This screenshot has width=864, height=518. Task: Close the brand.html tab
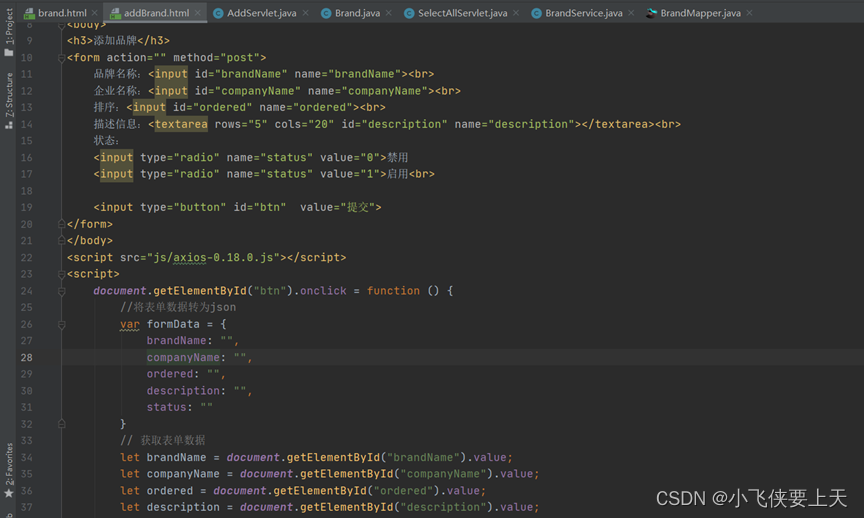(95, 13)
